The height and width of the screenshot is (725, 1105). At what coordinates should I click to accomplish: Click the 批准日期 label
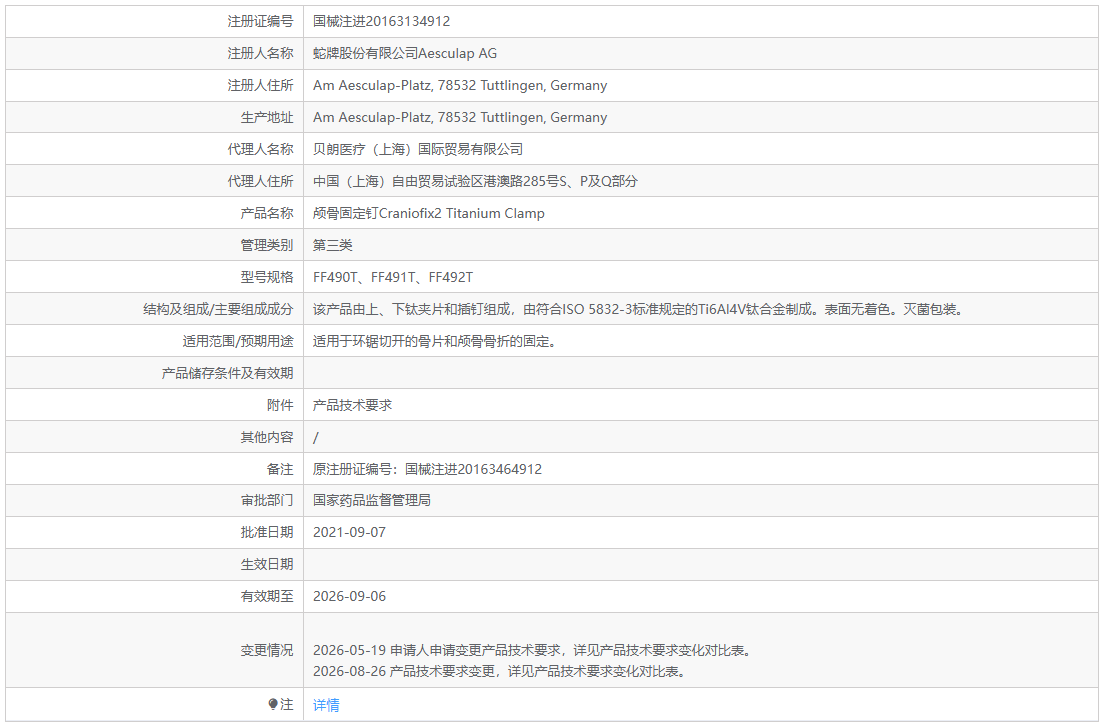point(266,533)
